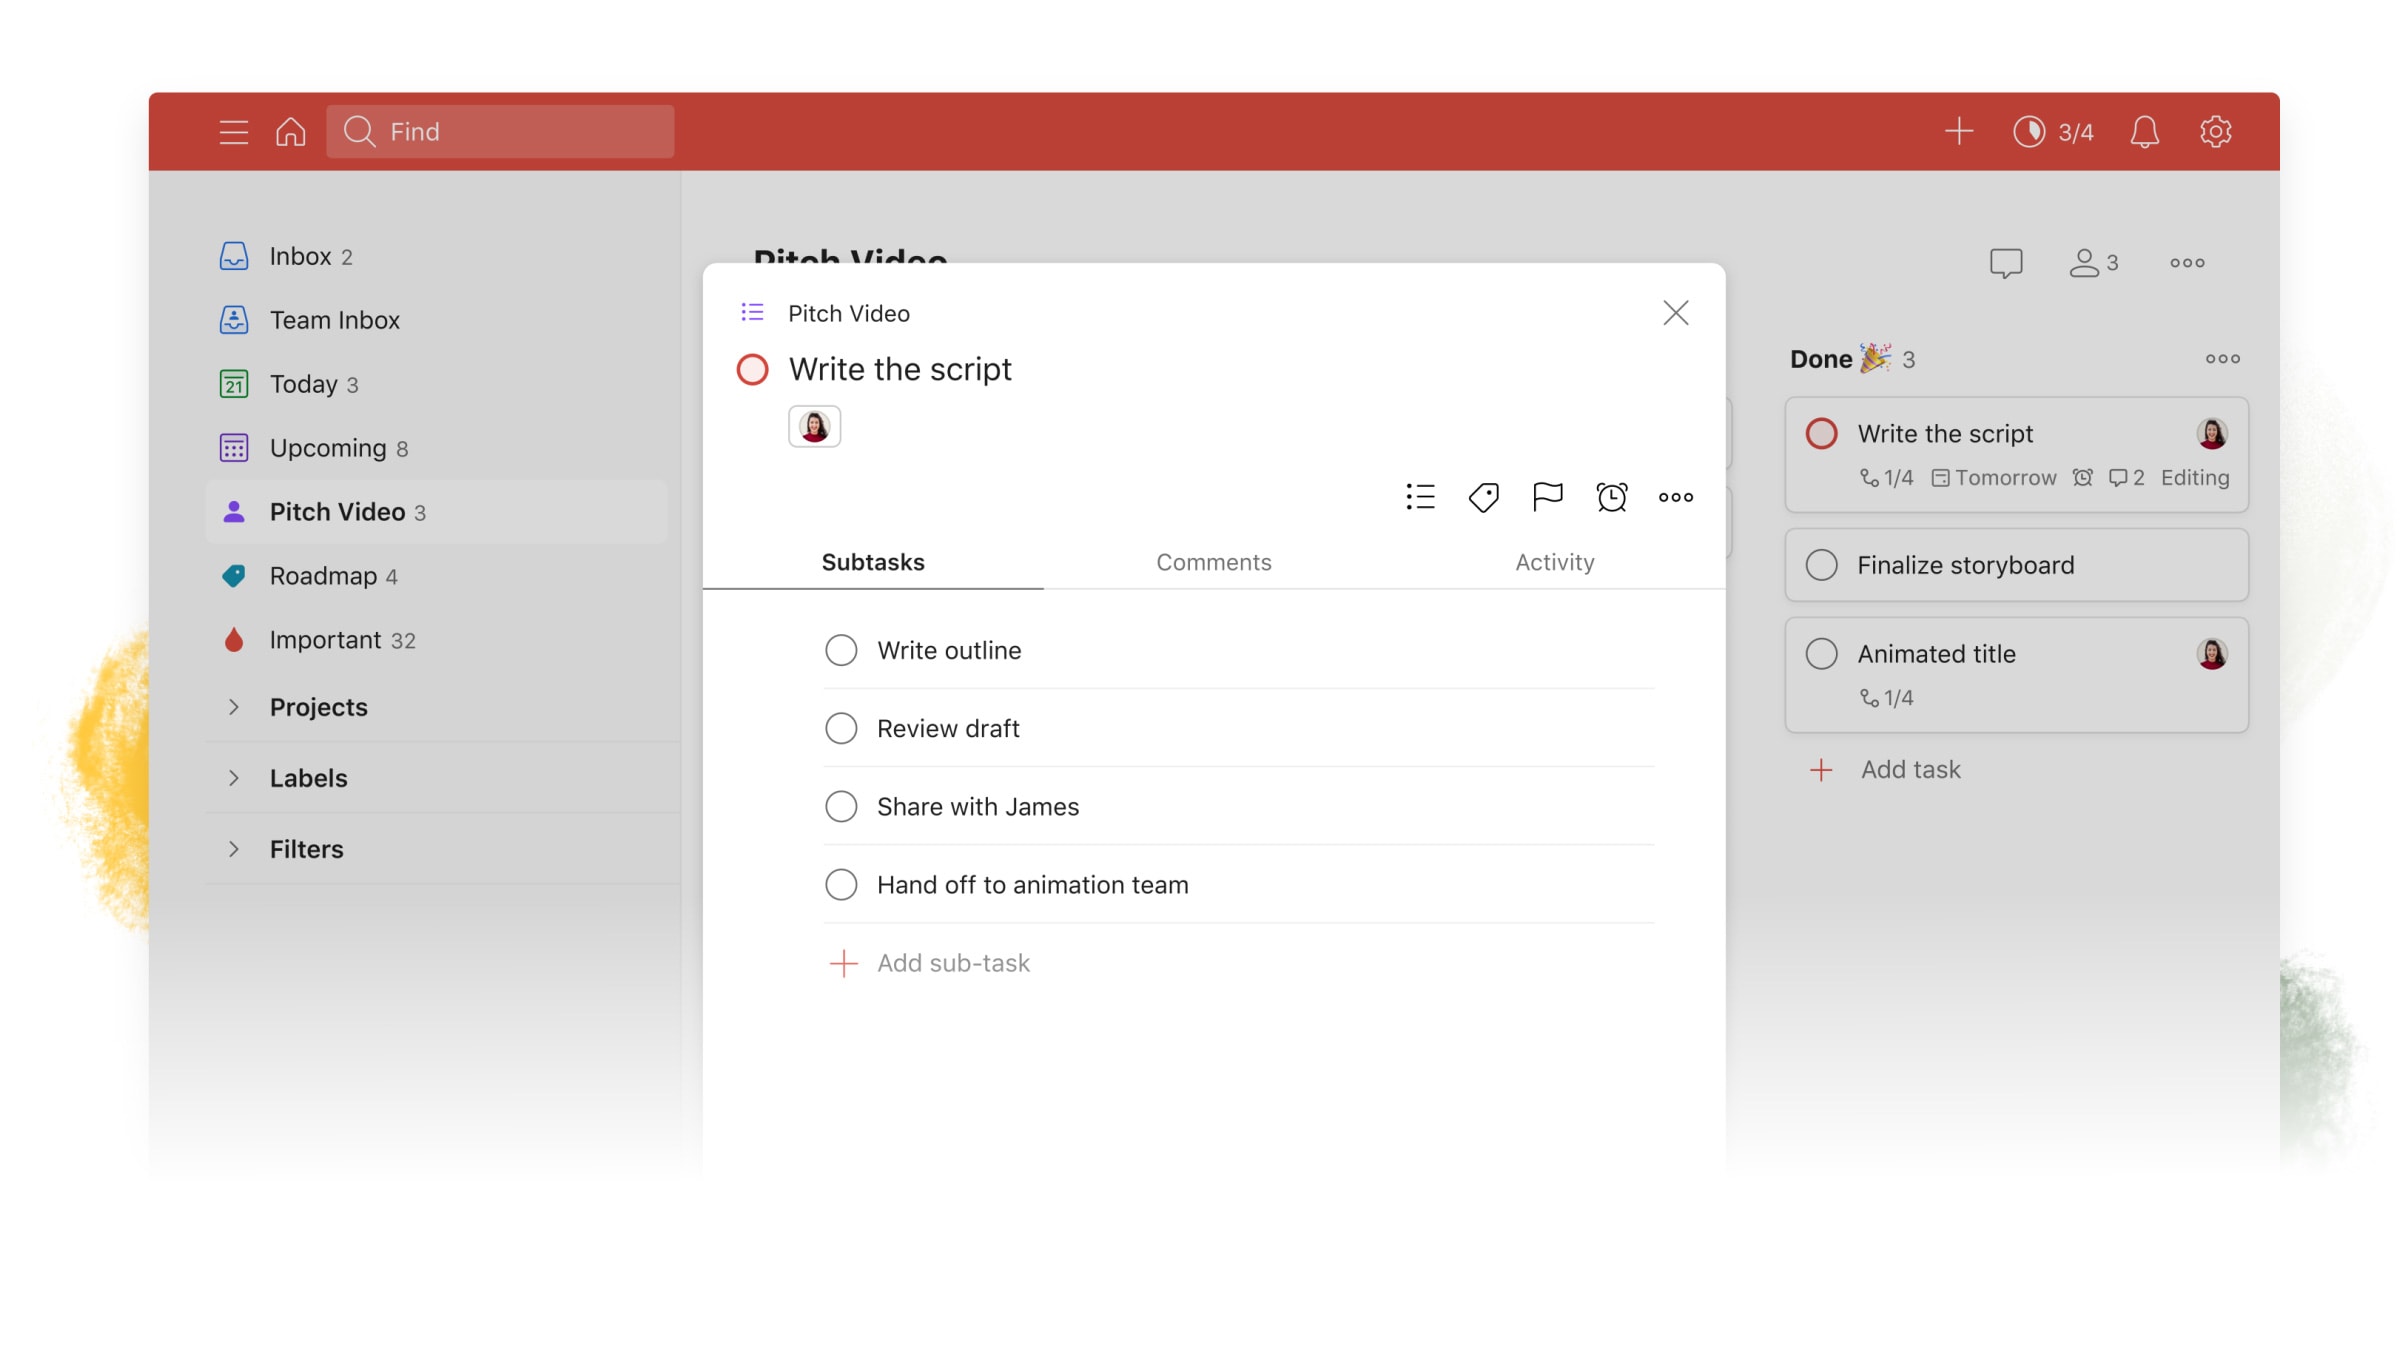2400x1350 pixels.
Task: View your 3/4 productivity progress
Action: click(2055, 131)
